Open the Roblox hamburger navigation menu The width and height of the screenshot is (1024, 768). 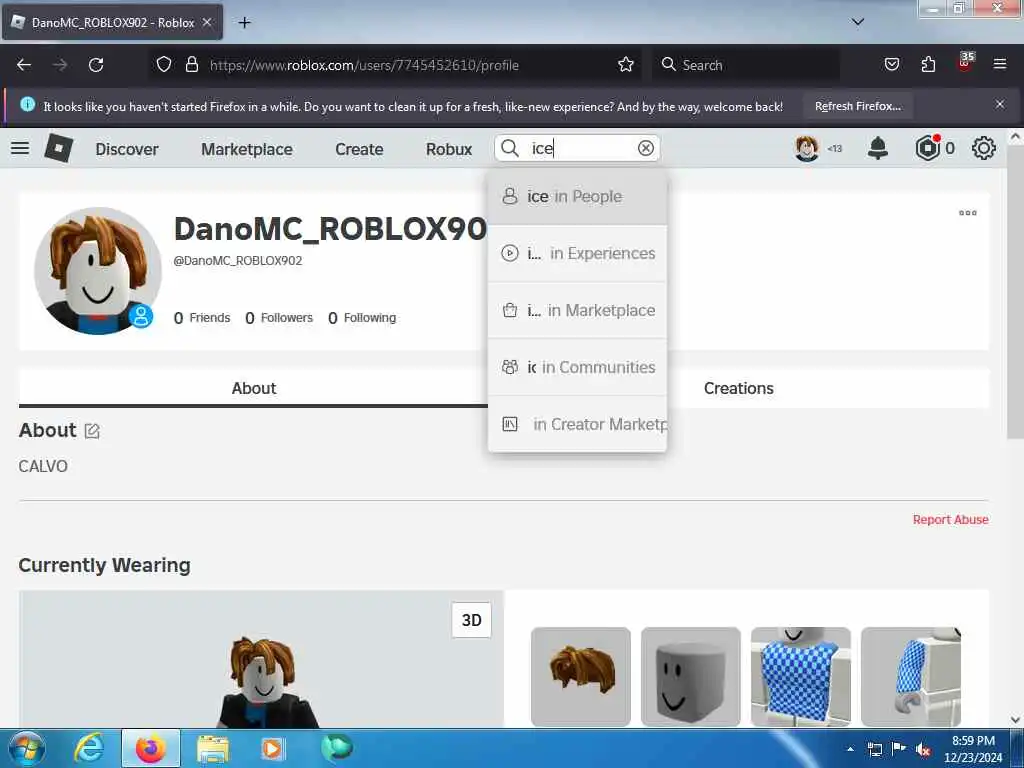[20, 148]
